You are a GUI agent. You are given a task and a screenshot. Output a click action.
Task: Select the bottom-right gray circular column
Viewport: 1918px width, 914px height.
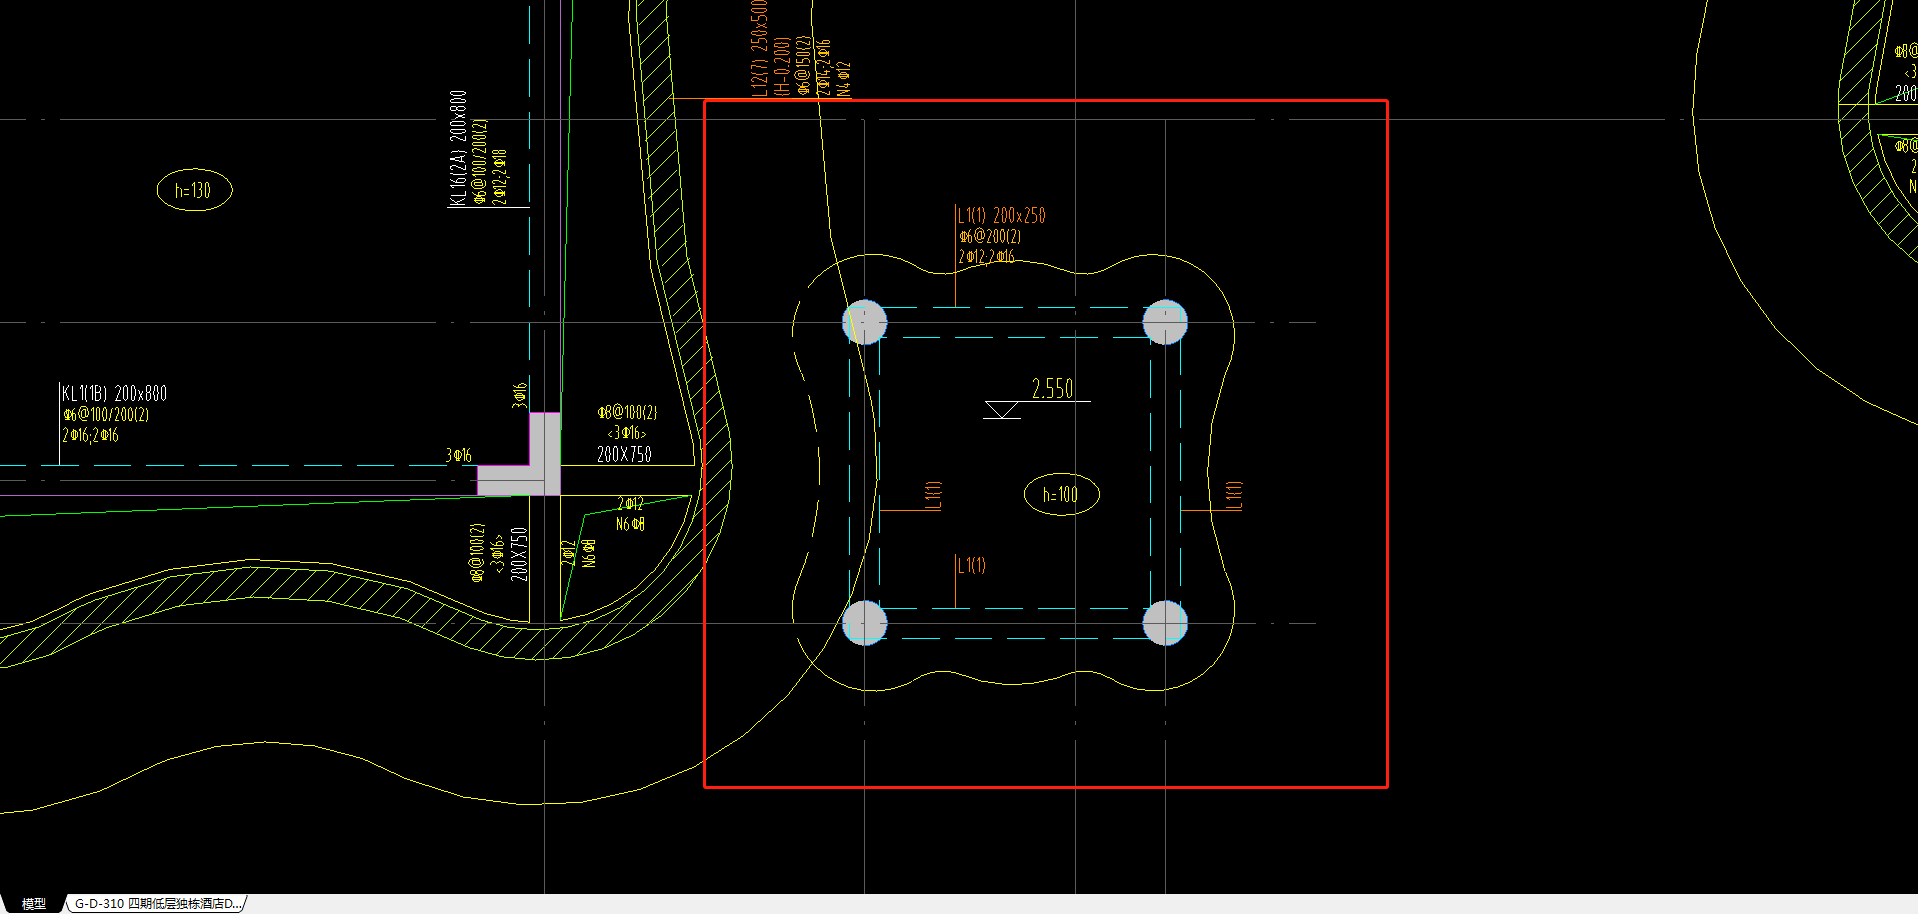point(1165,623)
